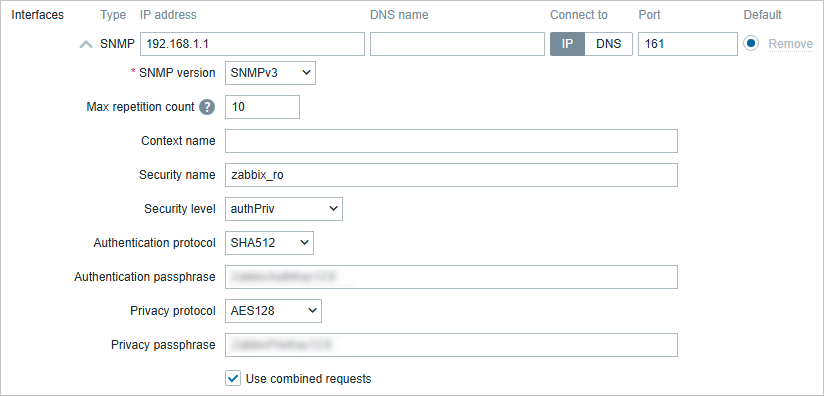The image size is (824, 396).
Task: Toggle the Use combined requests checkbox
Action: 233,378
